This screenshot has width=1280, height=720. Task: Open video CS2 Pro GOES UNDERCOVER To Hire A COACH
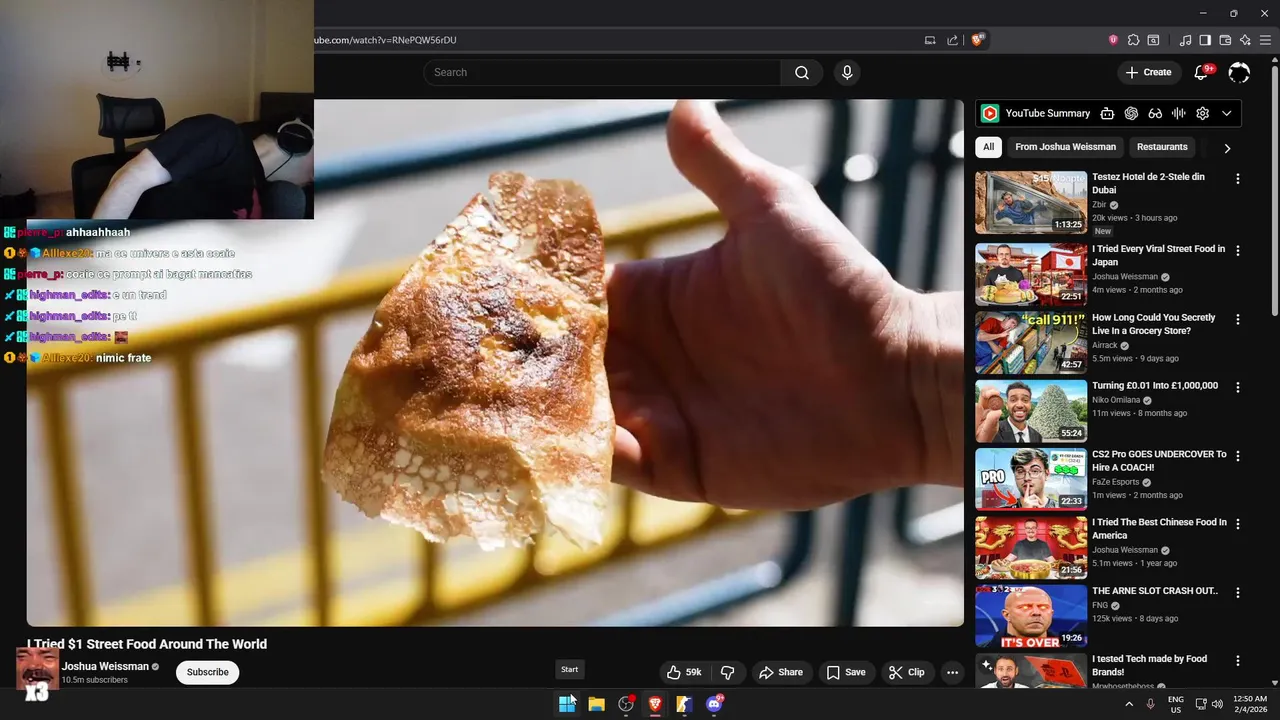[1159, 460]
